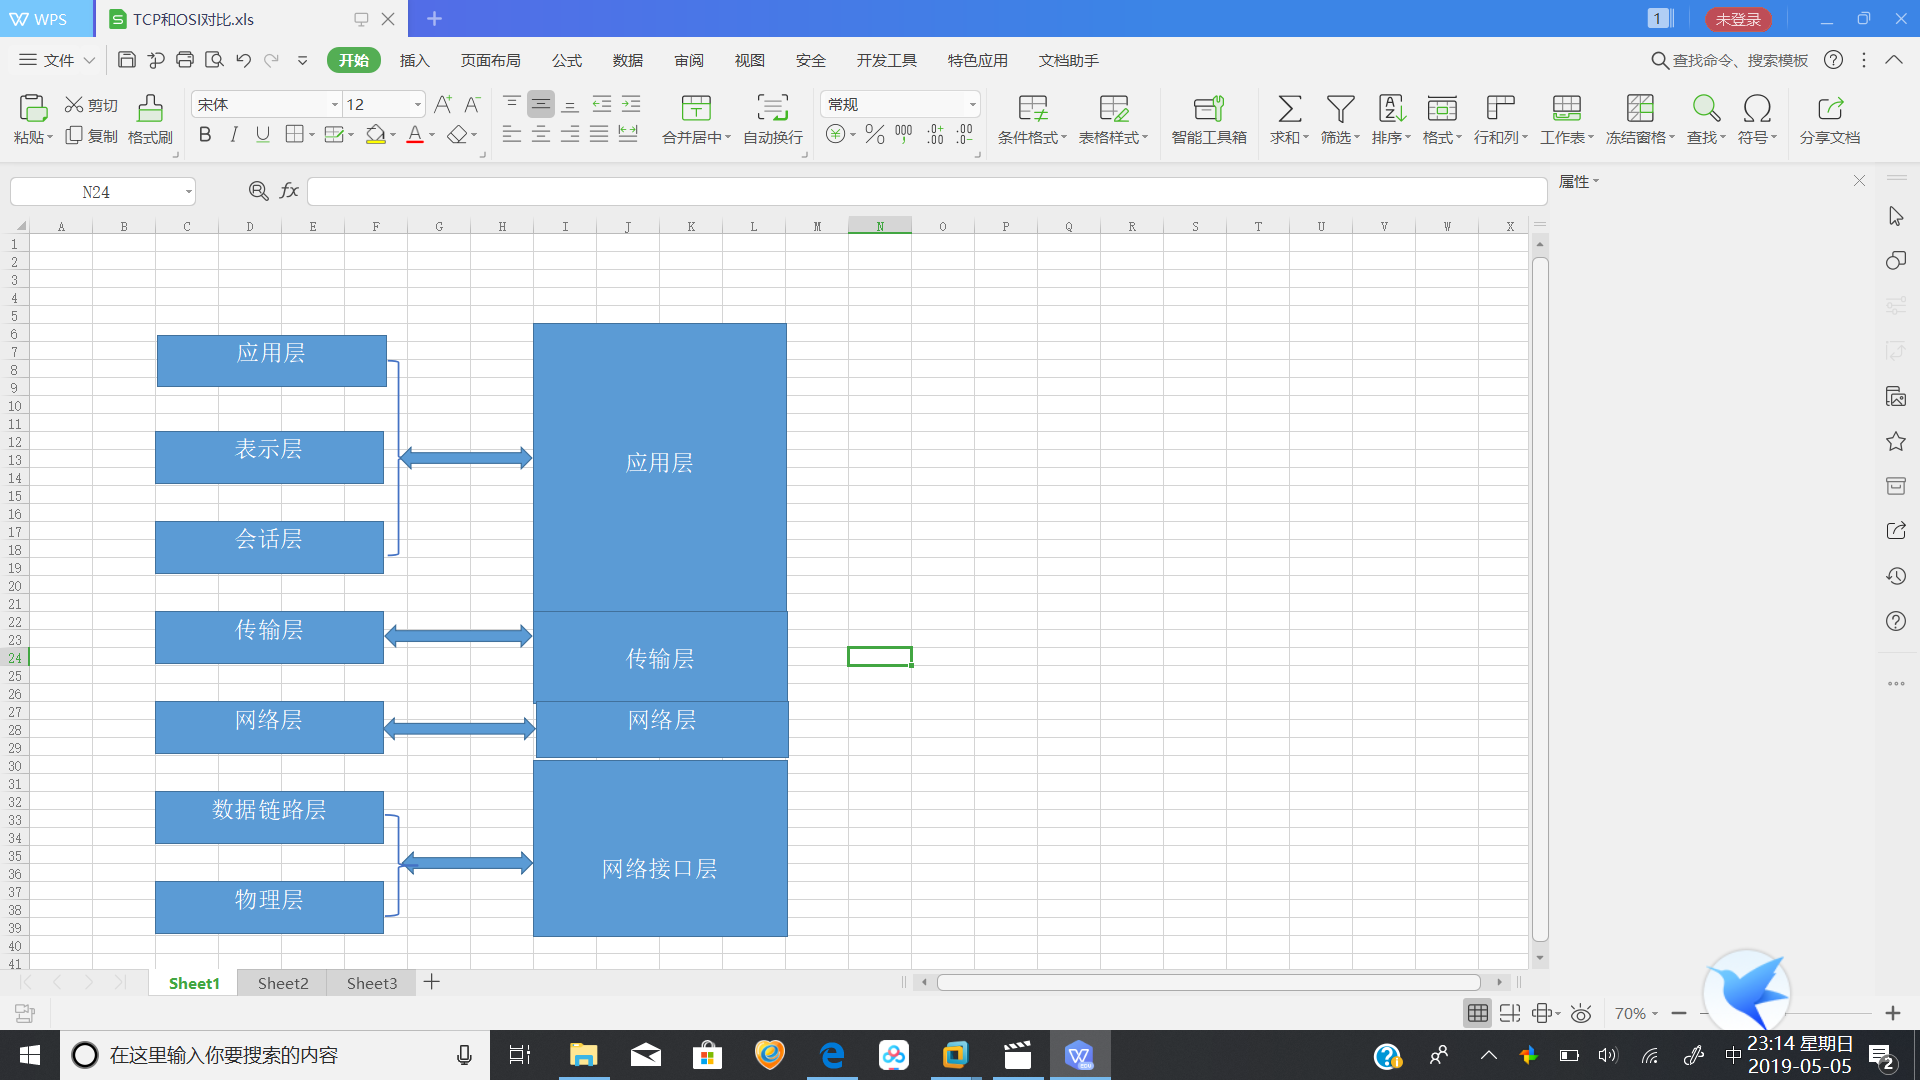Expand the number format dropdown

971,104
